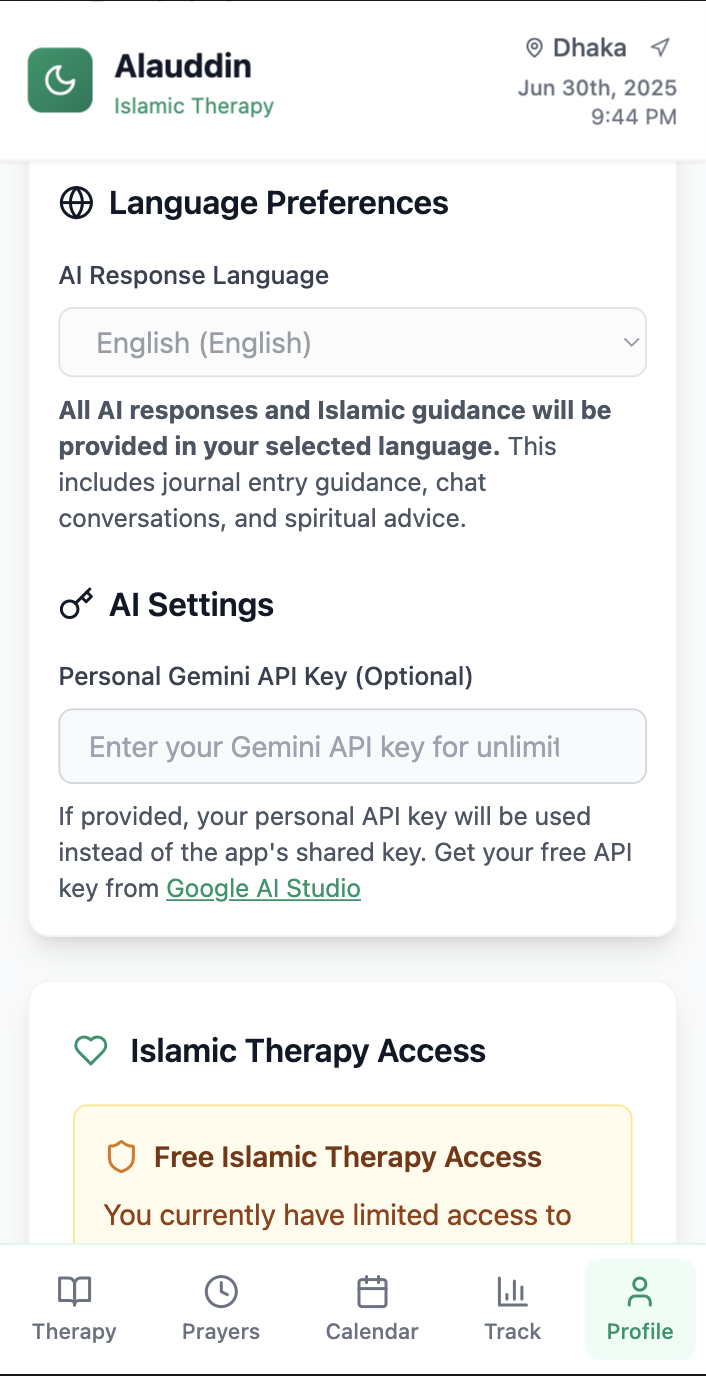Click the heart icon beside Islamic Therapy Access
The height and width of the screenshot is (1376, 706).
tap(91, 1050)
